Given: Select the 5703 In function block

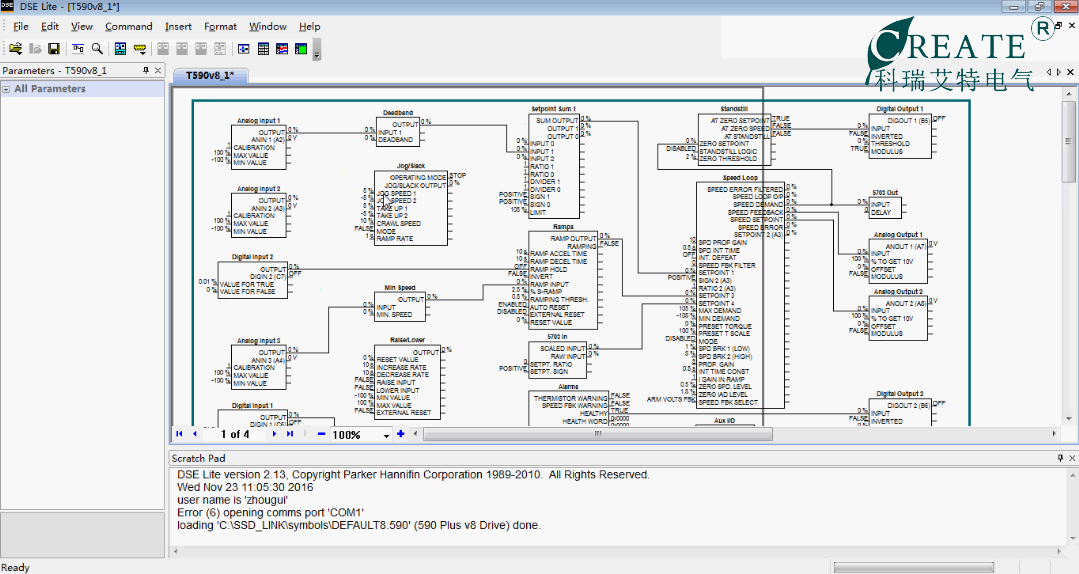Looking at the screenshot, I should pos(557,360).
